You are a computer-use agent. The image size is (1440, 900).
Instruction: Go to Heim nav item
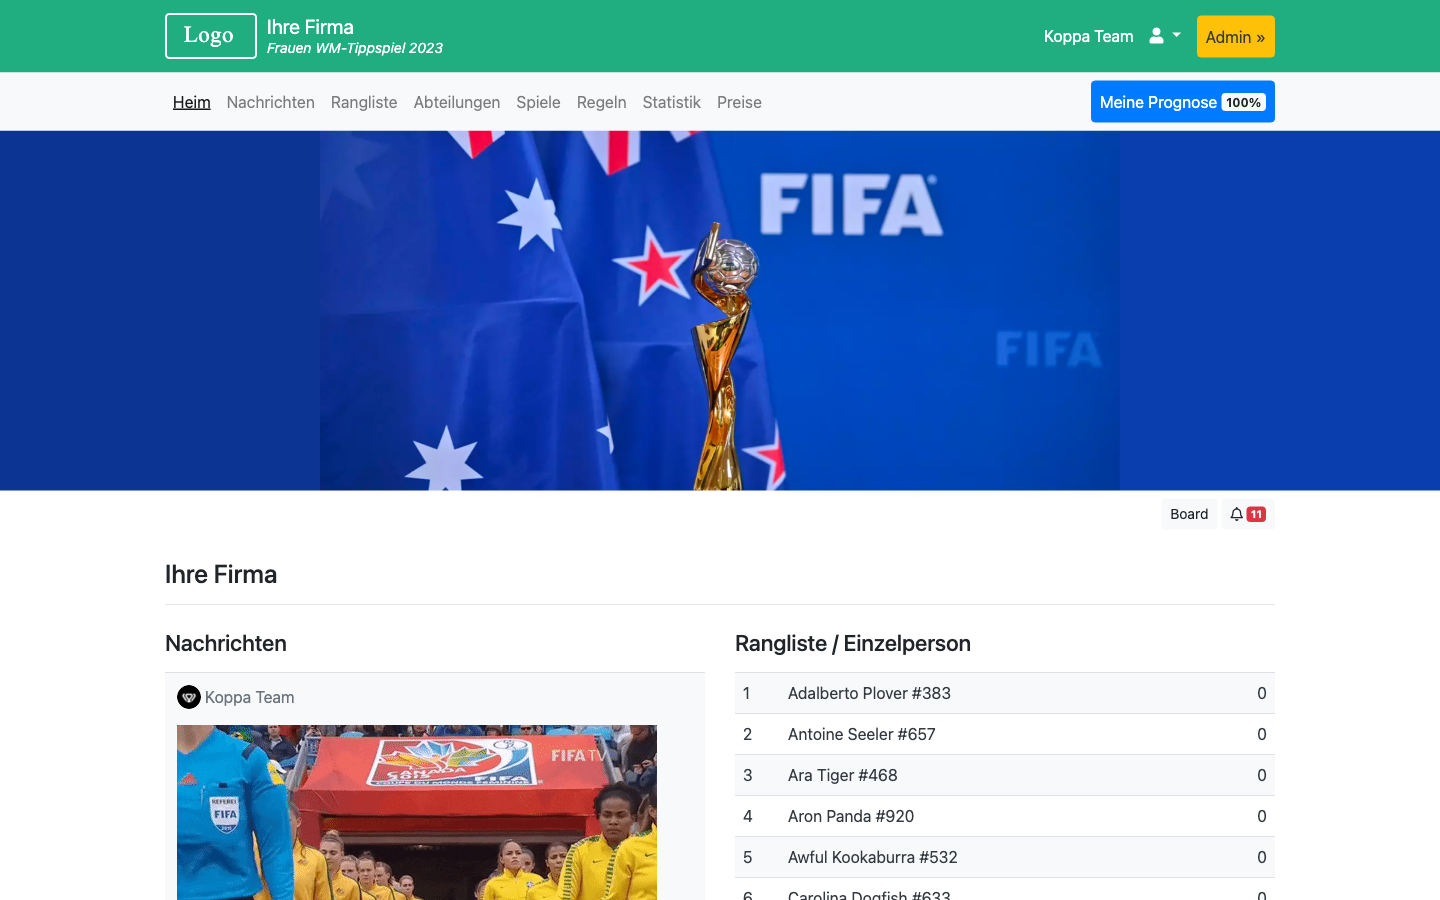pyautogui.click(x=192, y=102)
